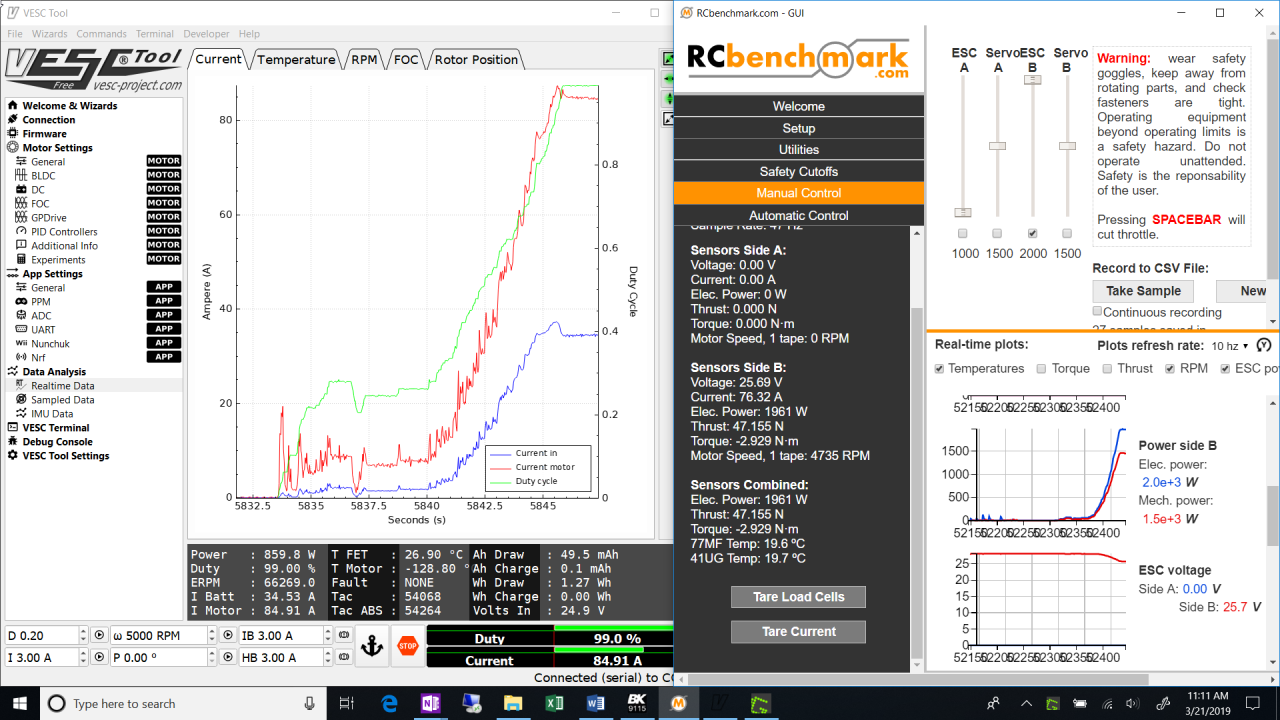Click the VESC Tool taskbar icon

click(x=718, y=703)
